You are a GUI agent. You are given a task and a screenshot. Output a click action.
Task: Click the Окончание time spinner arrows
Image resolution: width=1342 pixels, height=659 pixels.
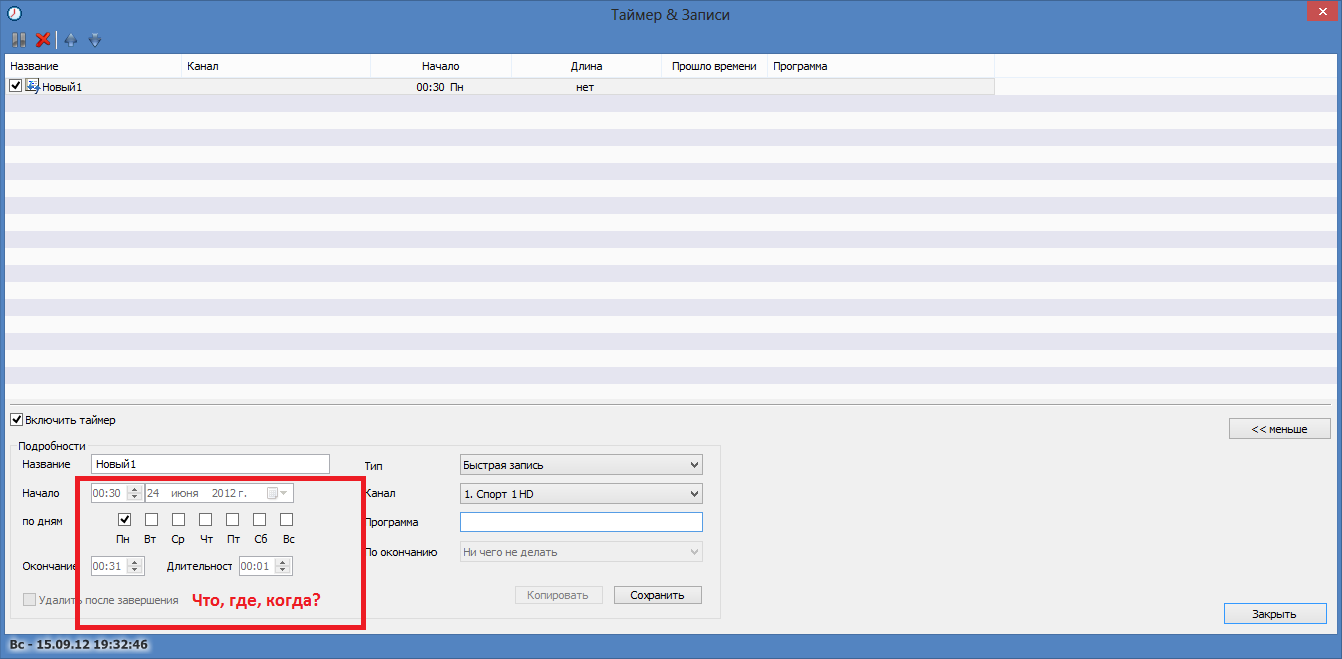pos(134,566)
